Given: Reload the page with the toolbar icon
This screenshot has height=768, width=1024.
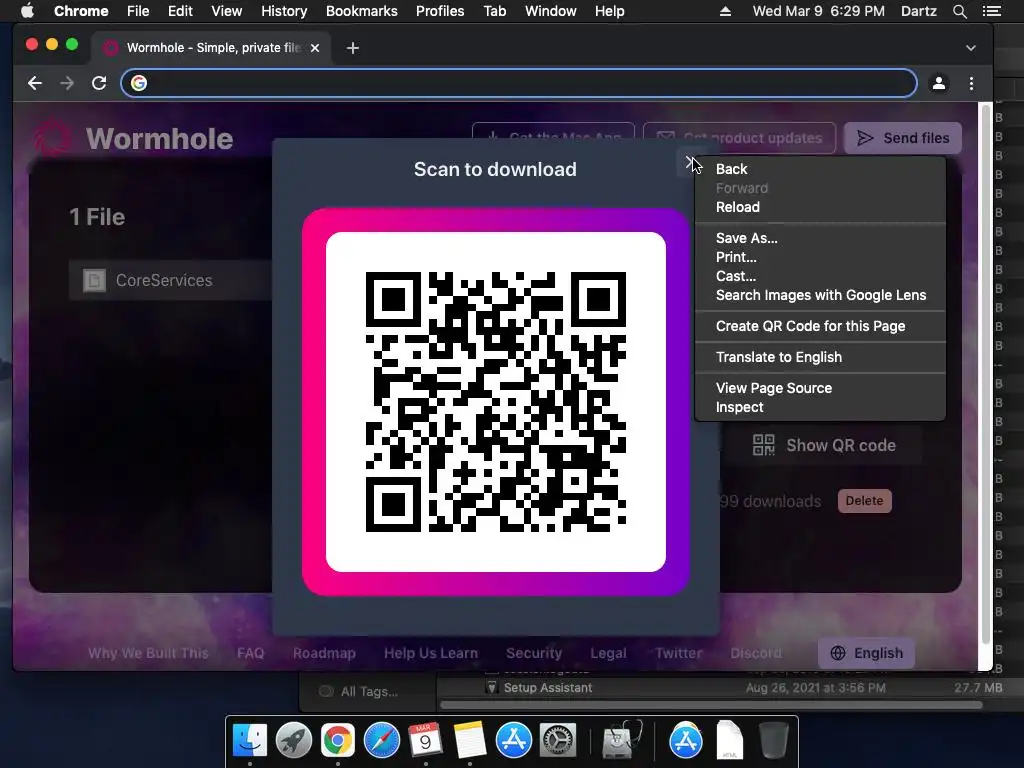Looking at the screenshot, I should (99, 83).
